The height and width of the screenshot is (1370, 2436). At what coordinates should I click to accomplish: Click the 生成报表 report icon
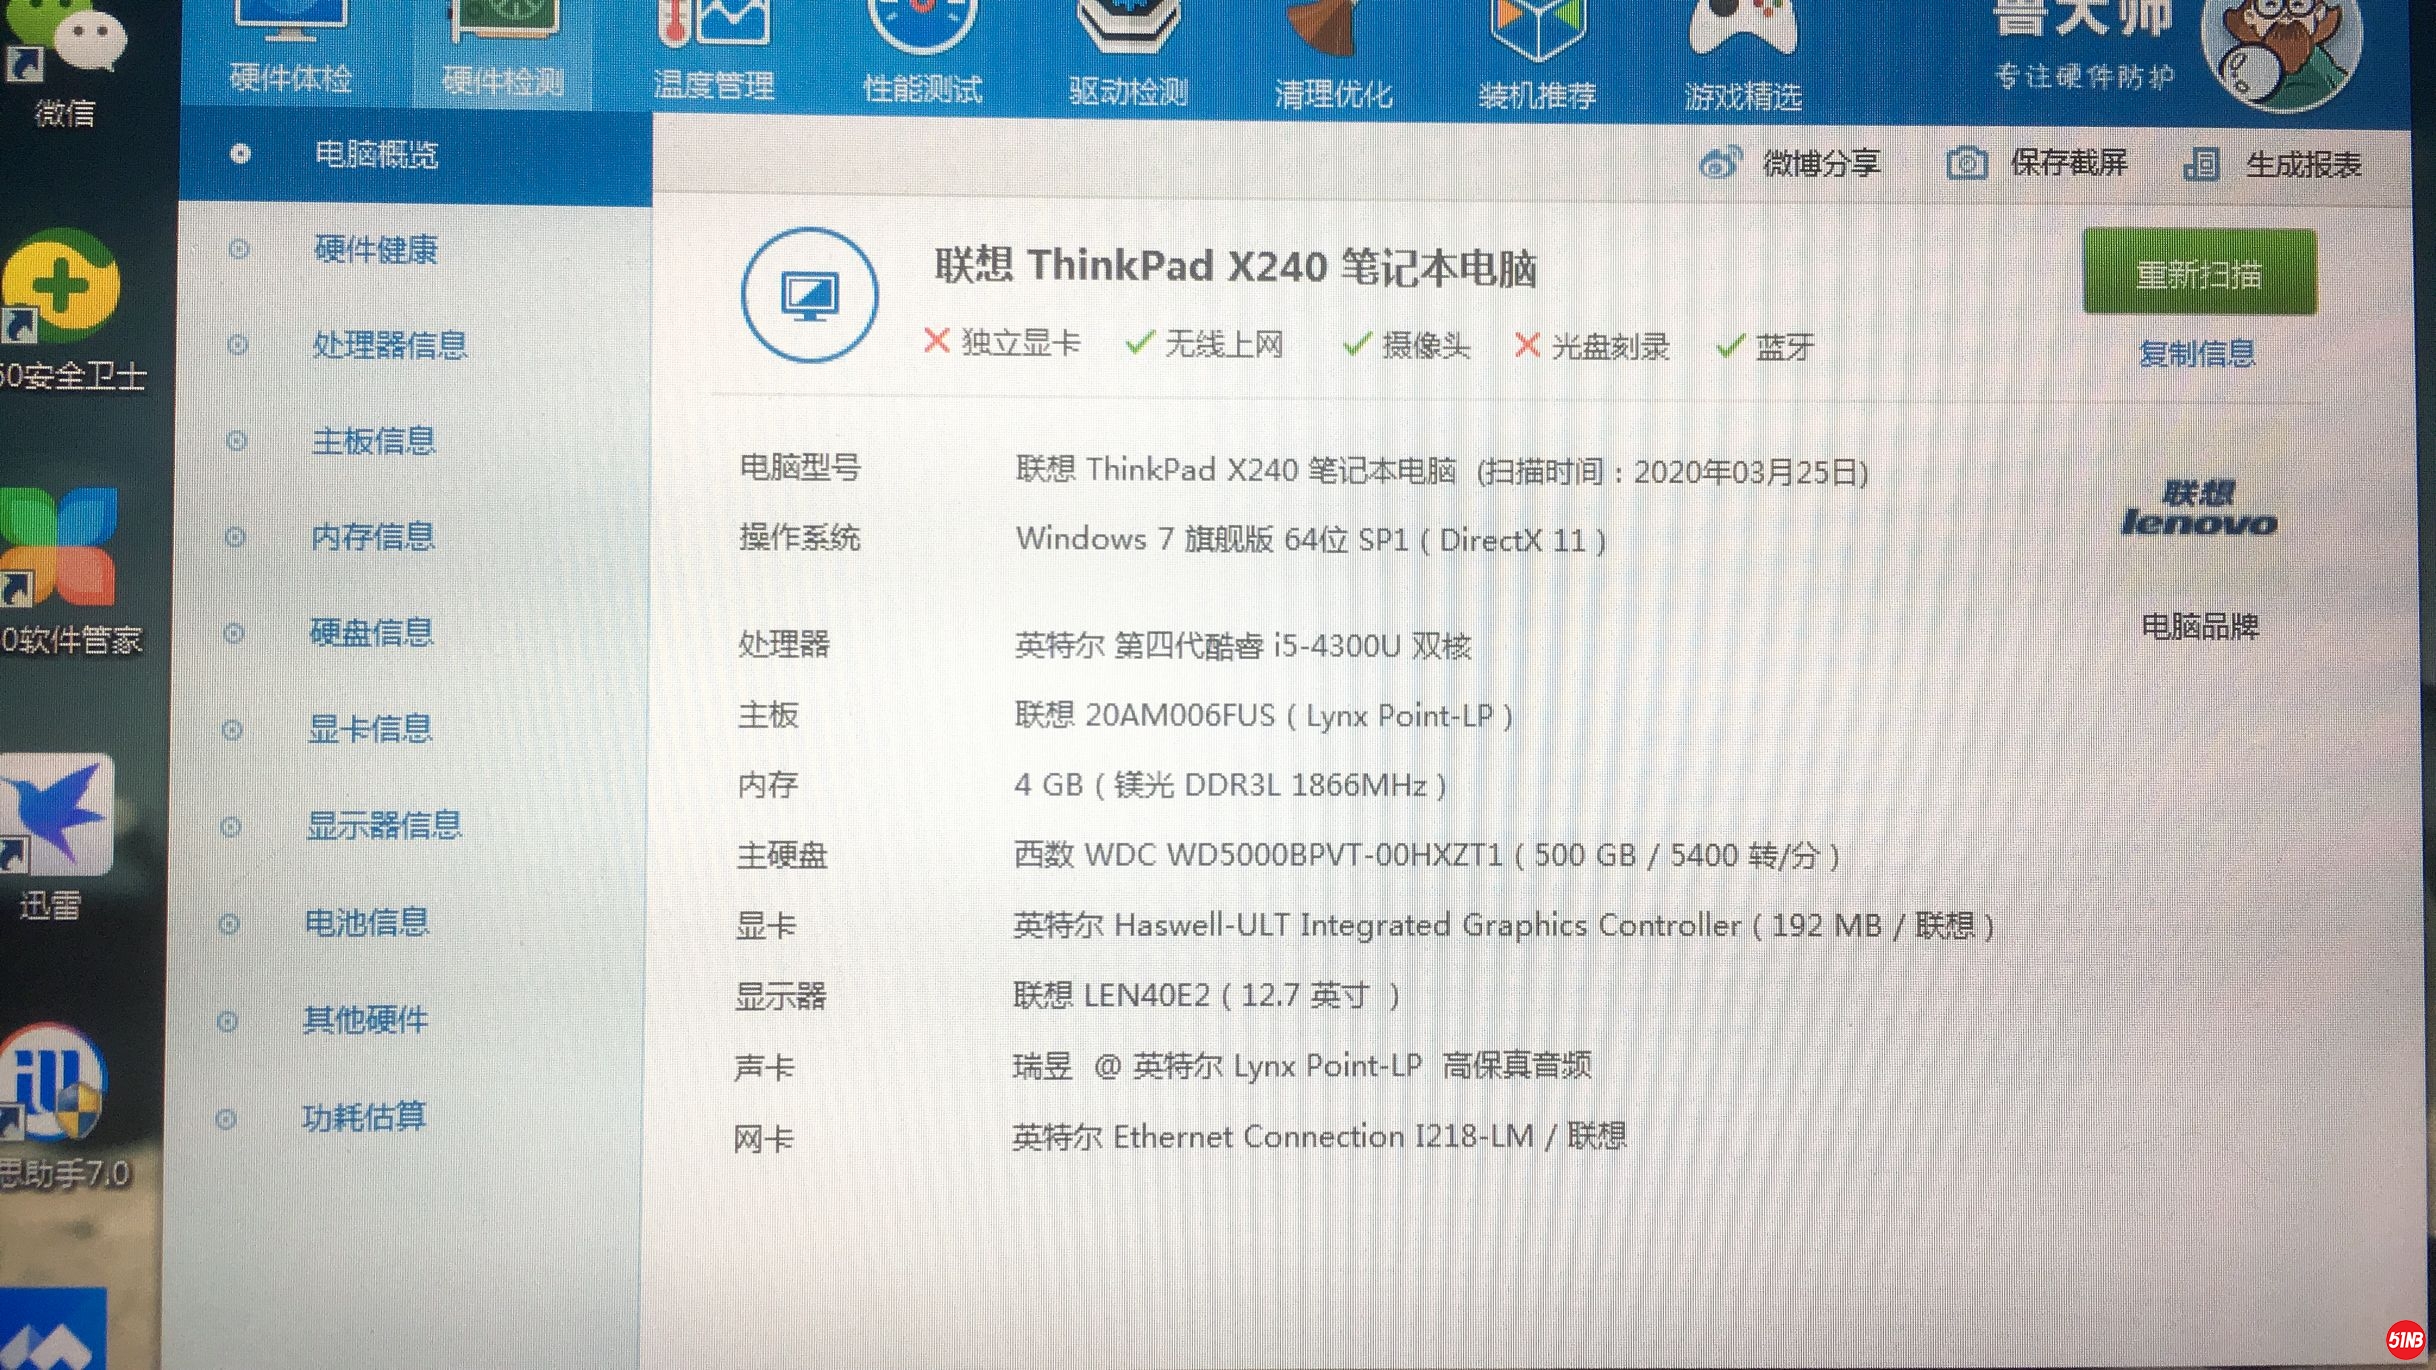click(x=2201, y=164)
